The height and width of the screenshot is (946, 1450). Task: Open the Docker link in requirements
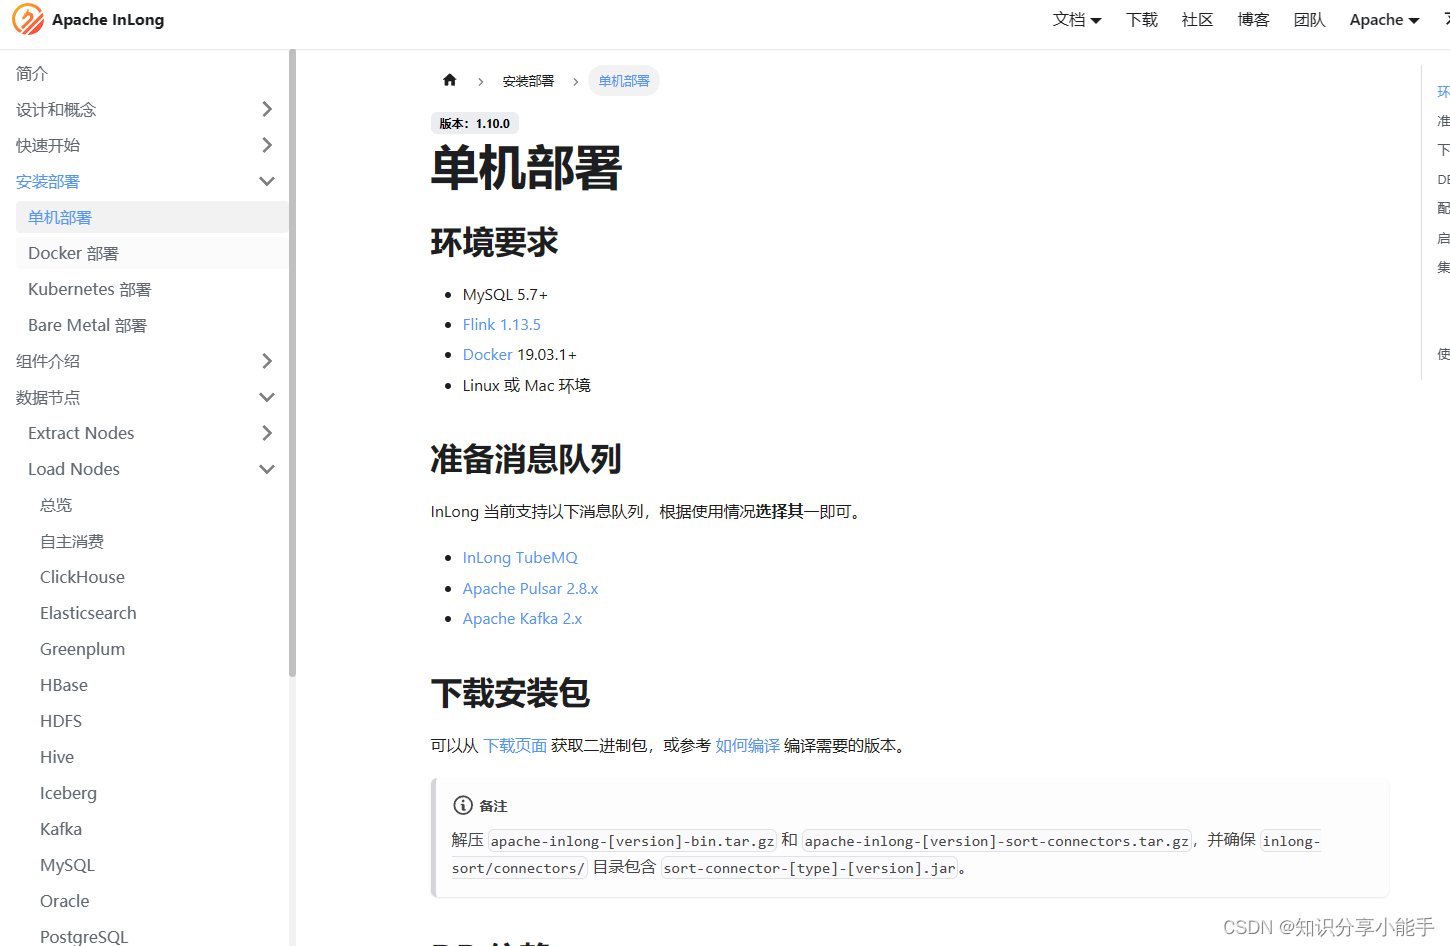coord(488,354)
